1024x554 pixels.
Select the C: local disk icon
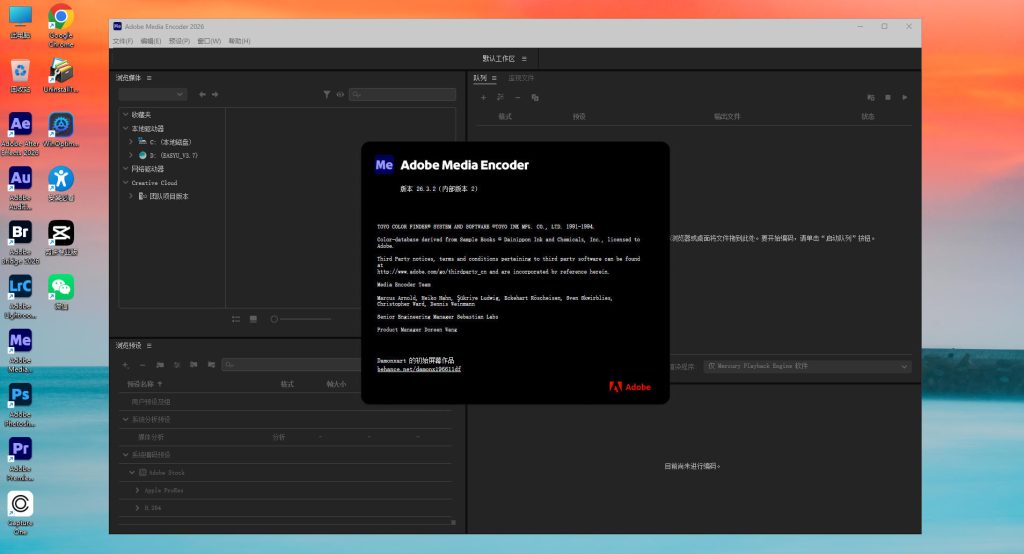[142, 142]
